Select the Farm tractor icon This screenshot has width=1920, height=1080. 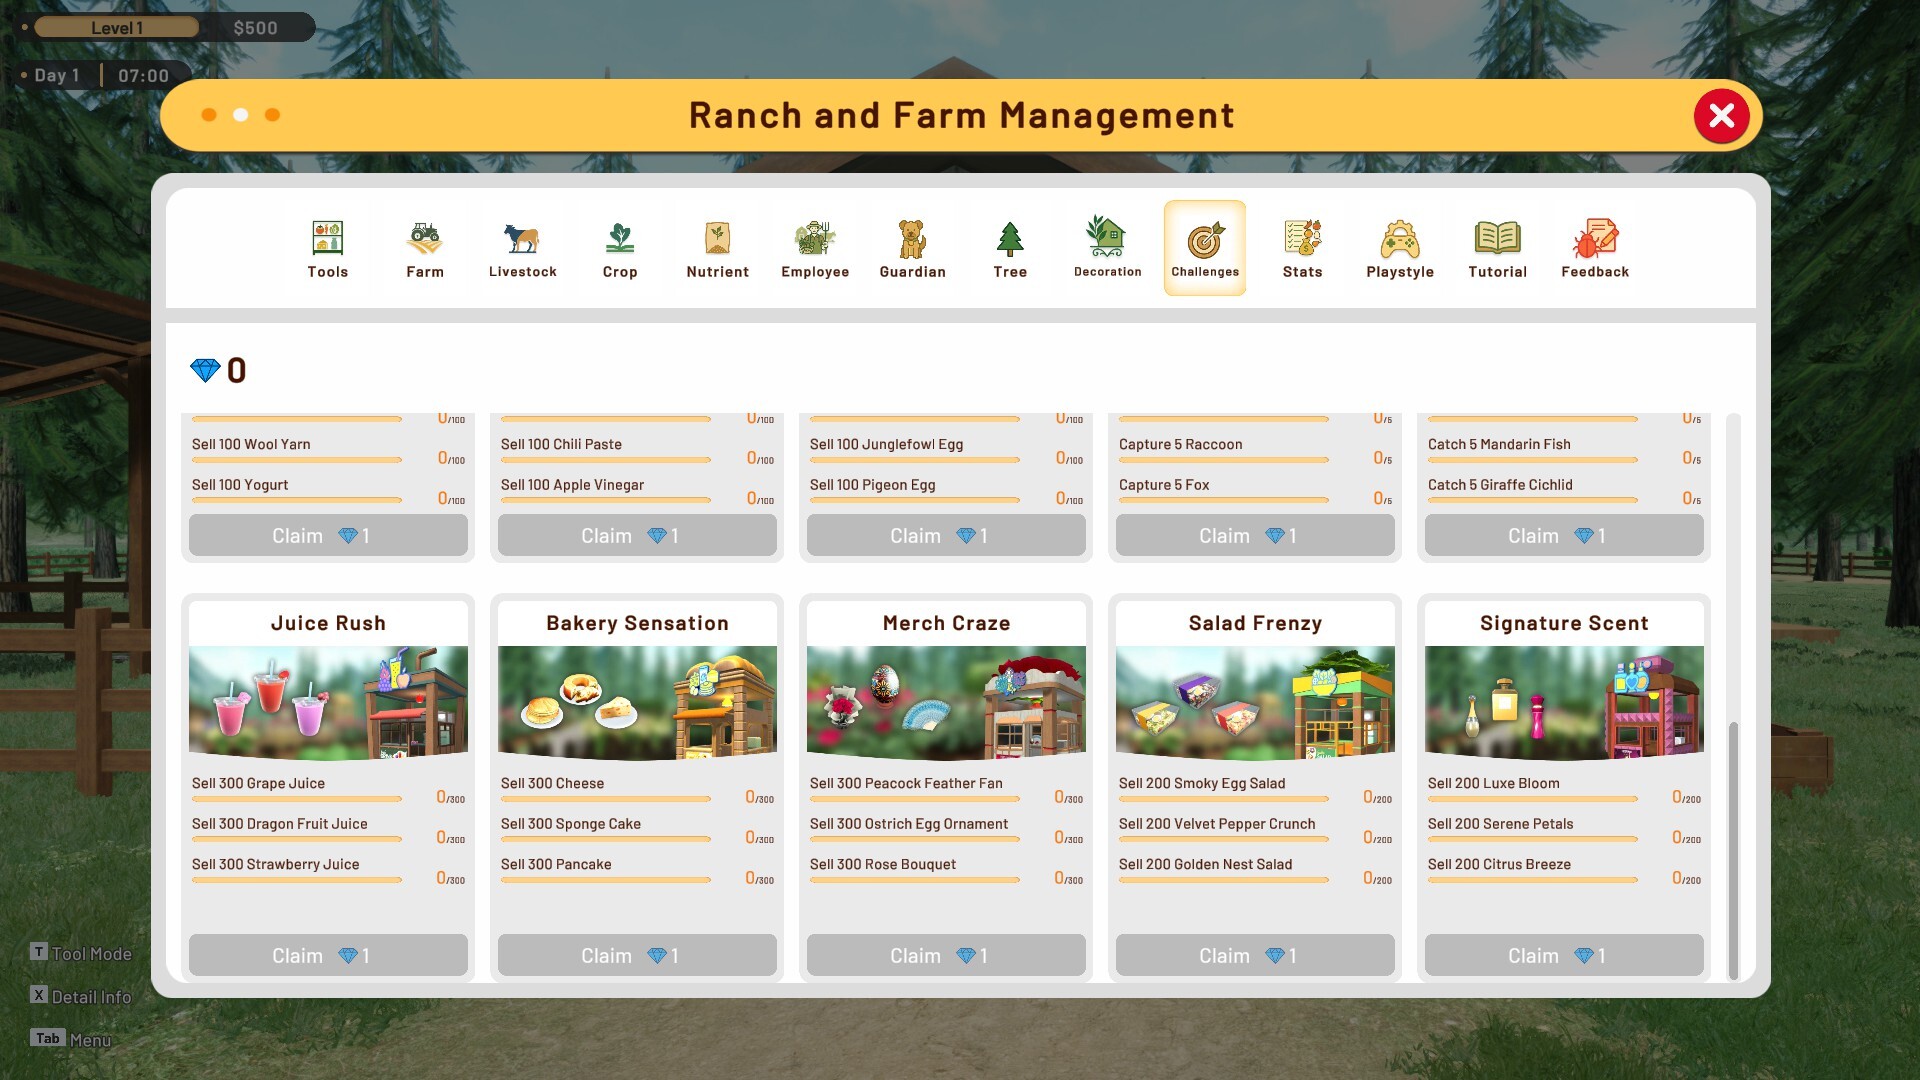425,238
